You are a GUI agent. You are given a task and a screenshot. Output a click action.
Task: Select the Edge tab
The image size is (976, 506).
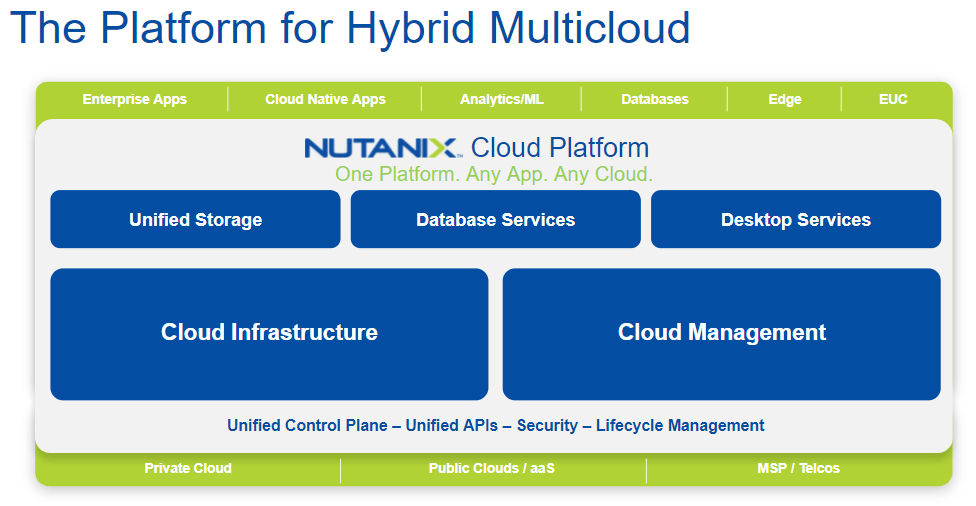coord(784,99)
